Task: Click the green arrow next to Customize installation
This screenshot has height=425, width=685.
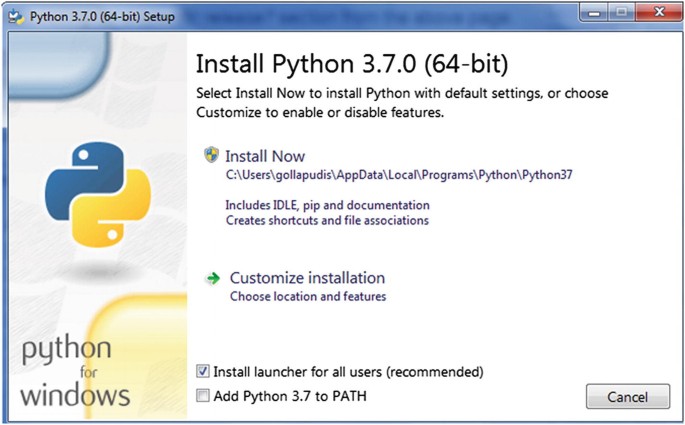Action: (x=213, y=278)
